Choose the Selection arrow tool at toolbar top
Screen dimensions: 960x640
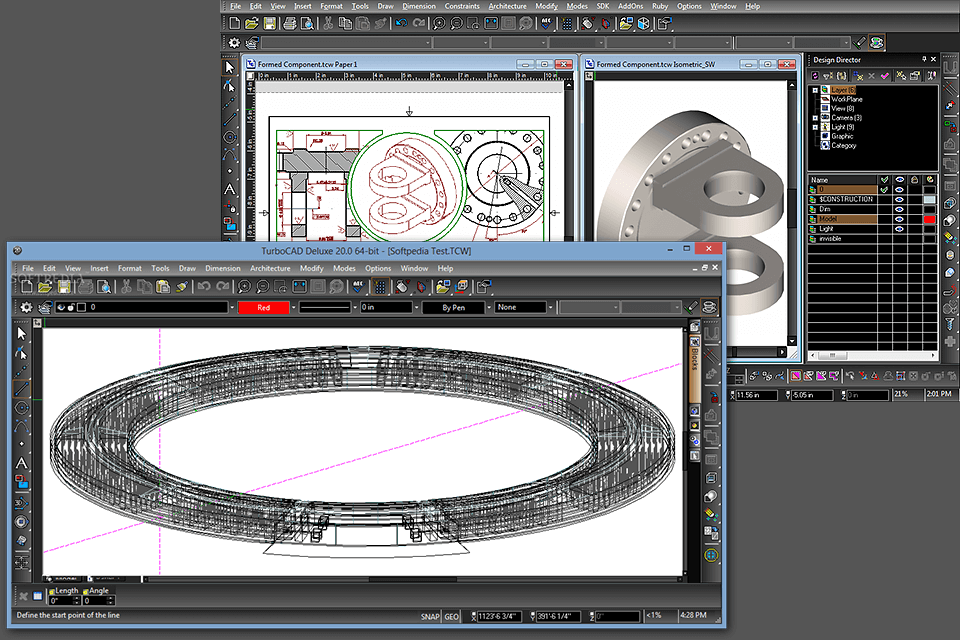pos(20,335)
